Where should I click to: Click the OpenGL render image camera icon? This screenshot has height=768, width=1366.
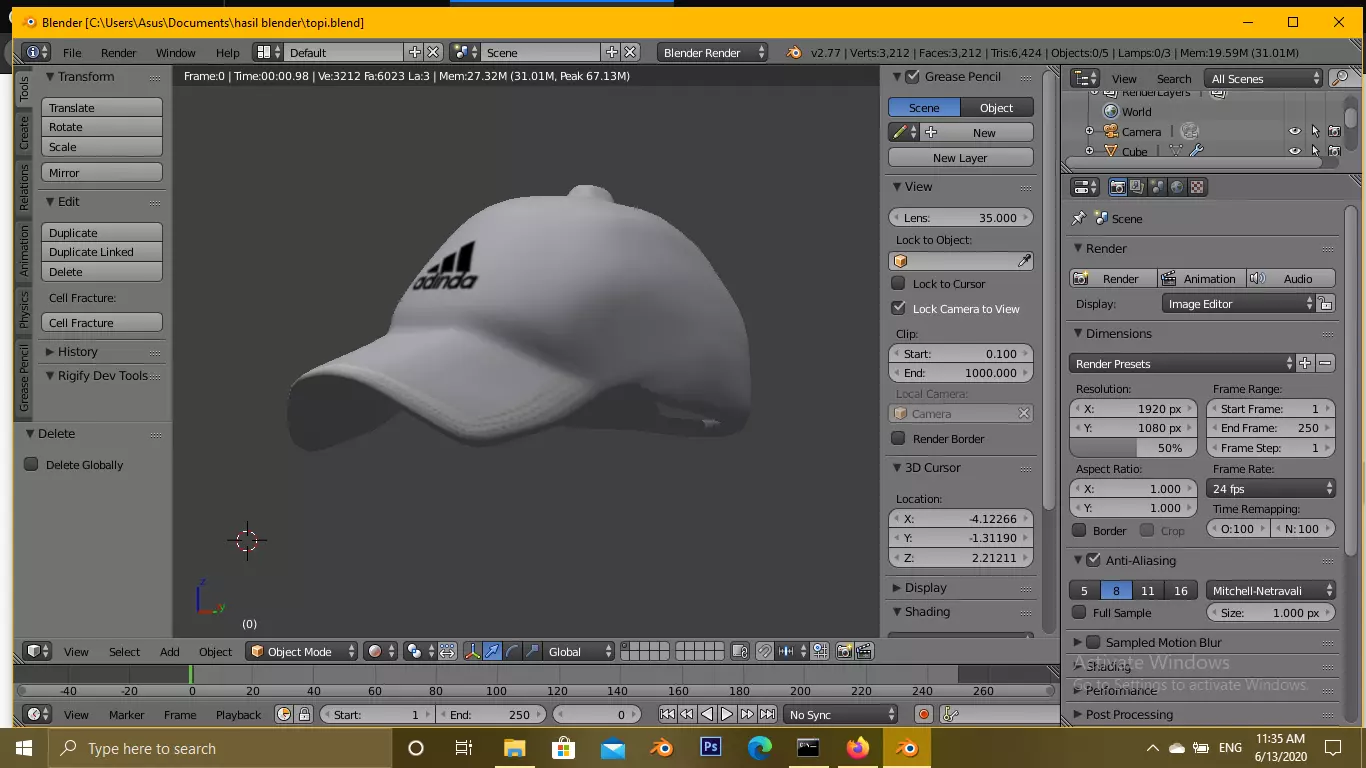845,651
